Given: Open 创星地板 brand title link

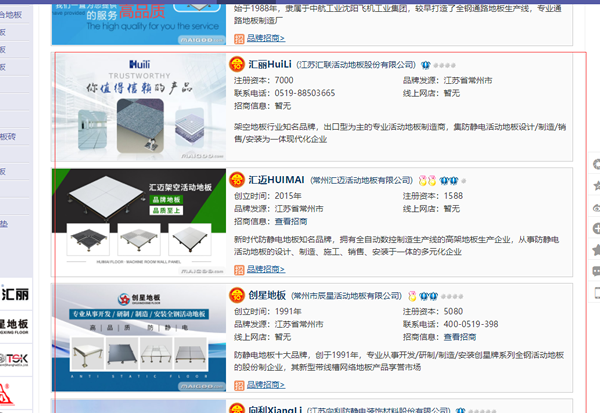Looking at the screenshot, I should coord(268,297).
